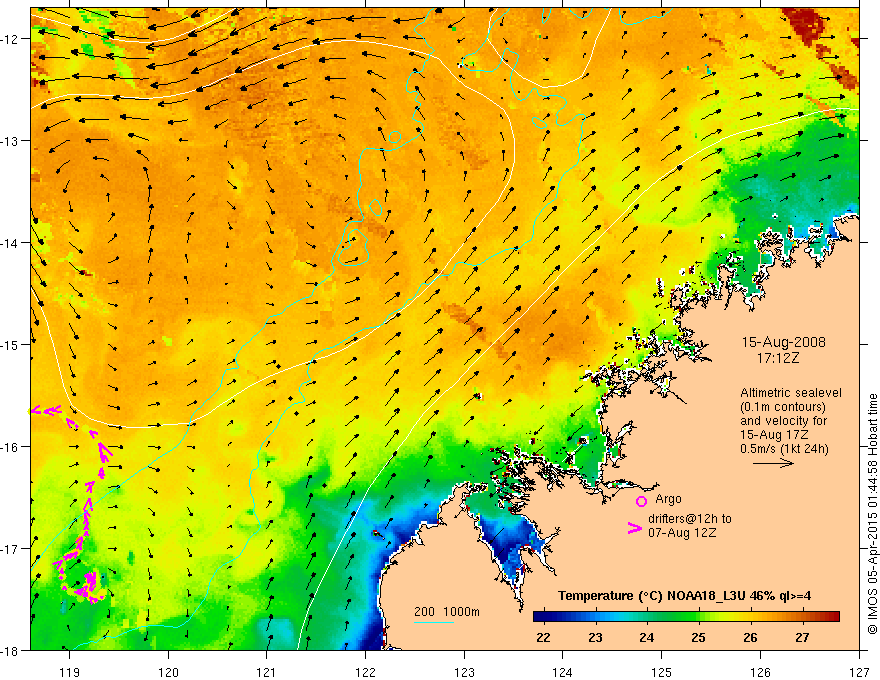Click the longitude axis label 119
The image size is (880, 680).
point(70,672)
